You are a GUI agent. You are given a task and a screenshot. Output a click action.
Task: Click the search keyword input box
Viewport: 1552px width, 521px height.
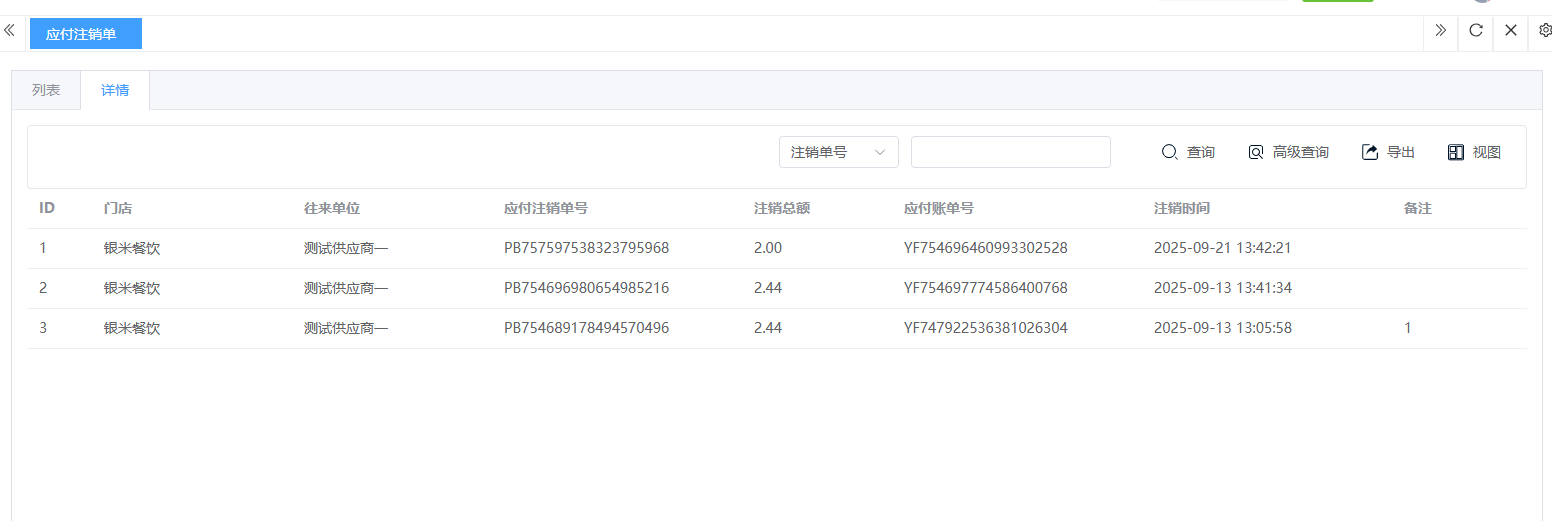tap(1010, 152)
